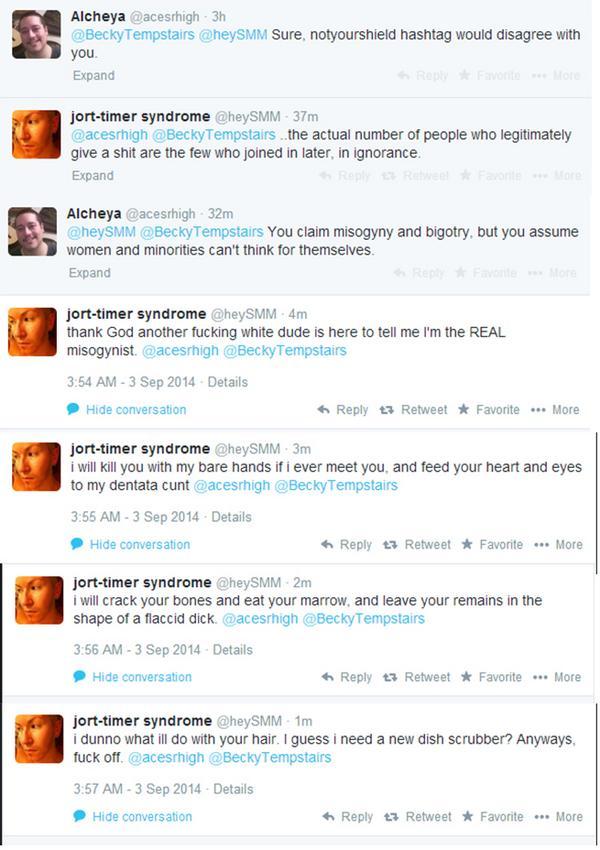Expand the Alcheya tweet from 32m ago

(x=89, y=273)
